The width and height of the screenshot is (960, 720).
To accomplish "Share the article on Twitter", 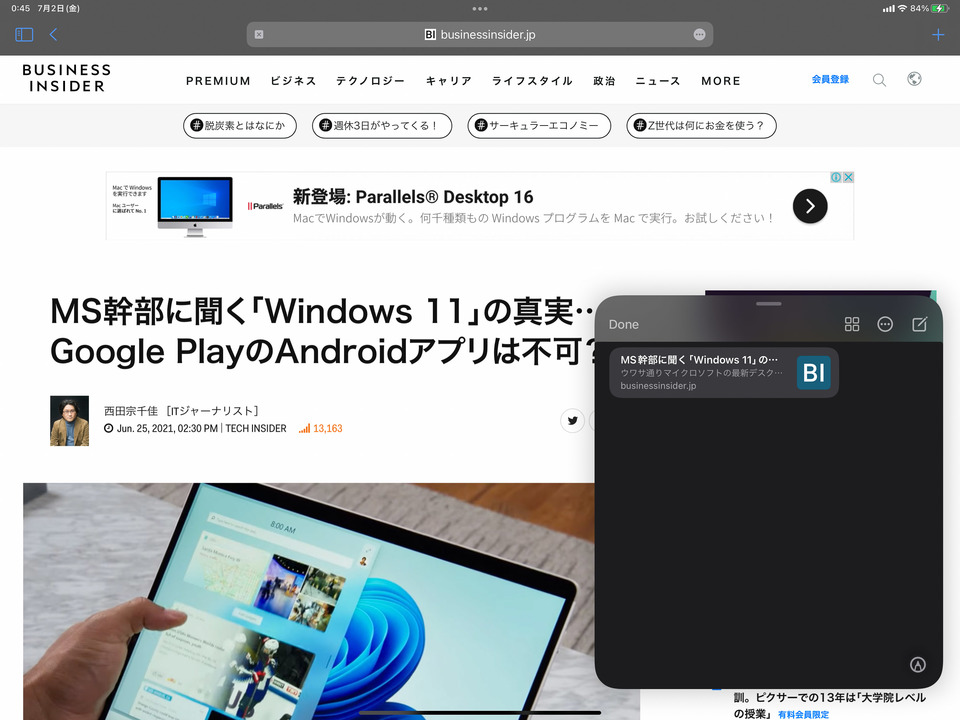I will (x=573, y=421).
